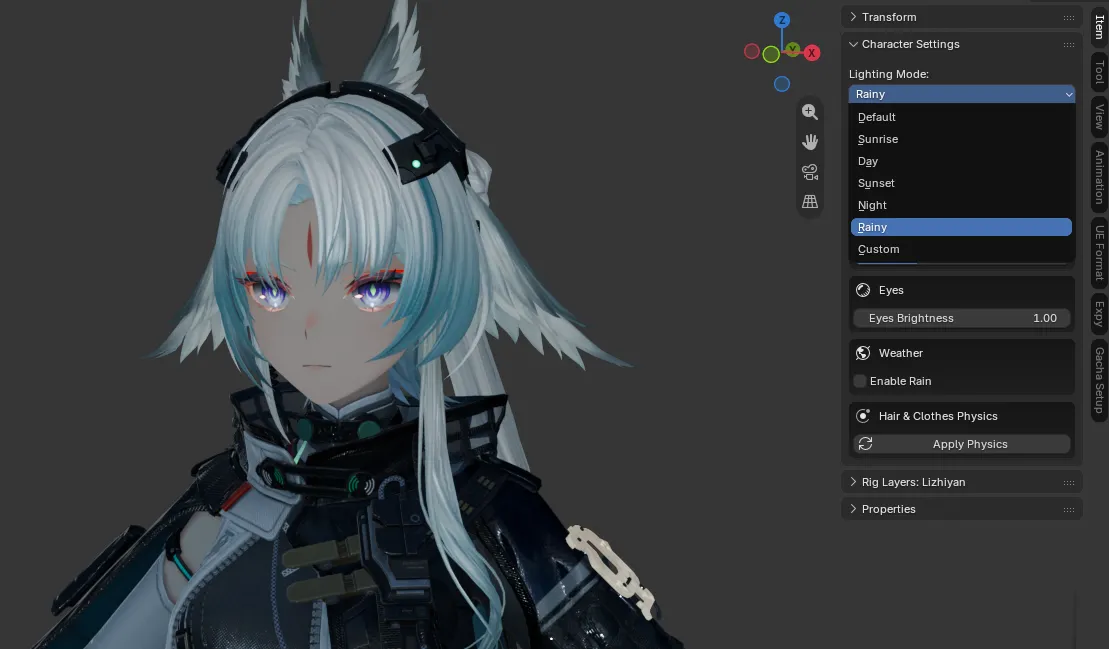
Task: Click the blue Z axis gizmo
Action: (782, 20)
